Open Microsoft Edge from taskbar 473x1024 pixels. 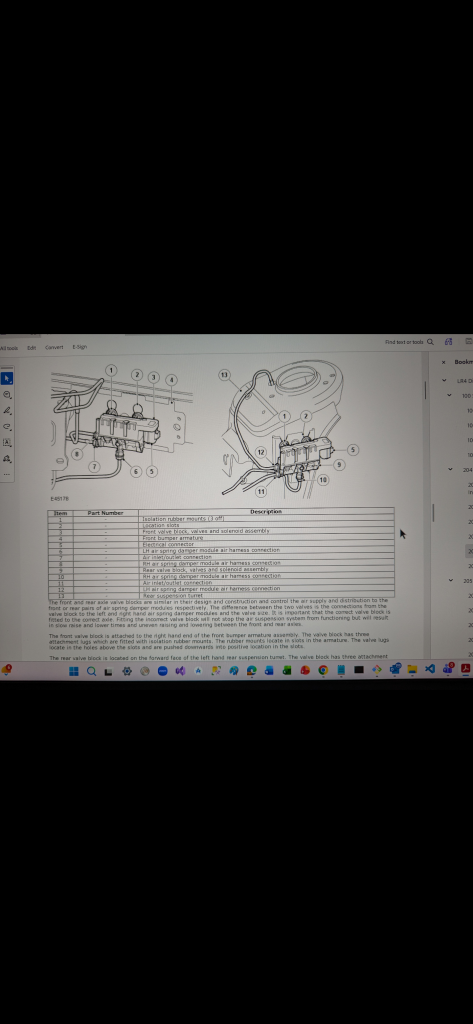(252, 670)
